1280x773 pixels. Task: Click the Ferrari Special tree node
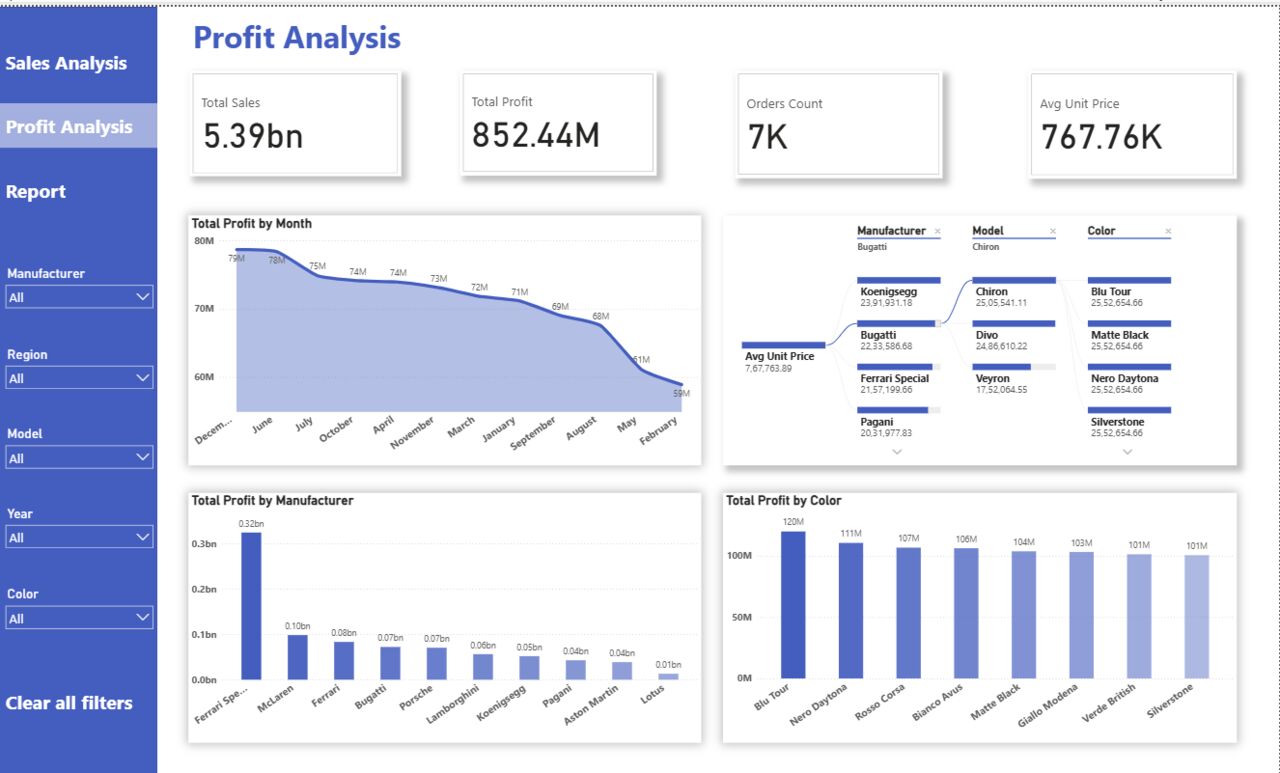pyautogui.click(x=899, y=378)
